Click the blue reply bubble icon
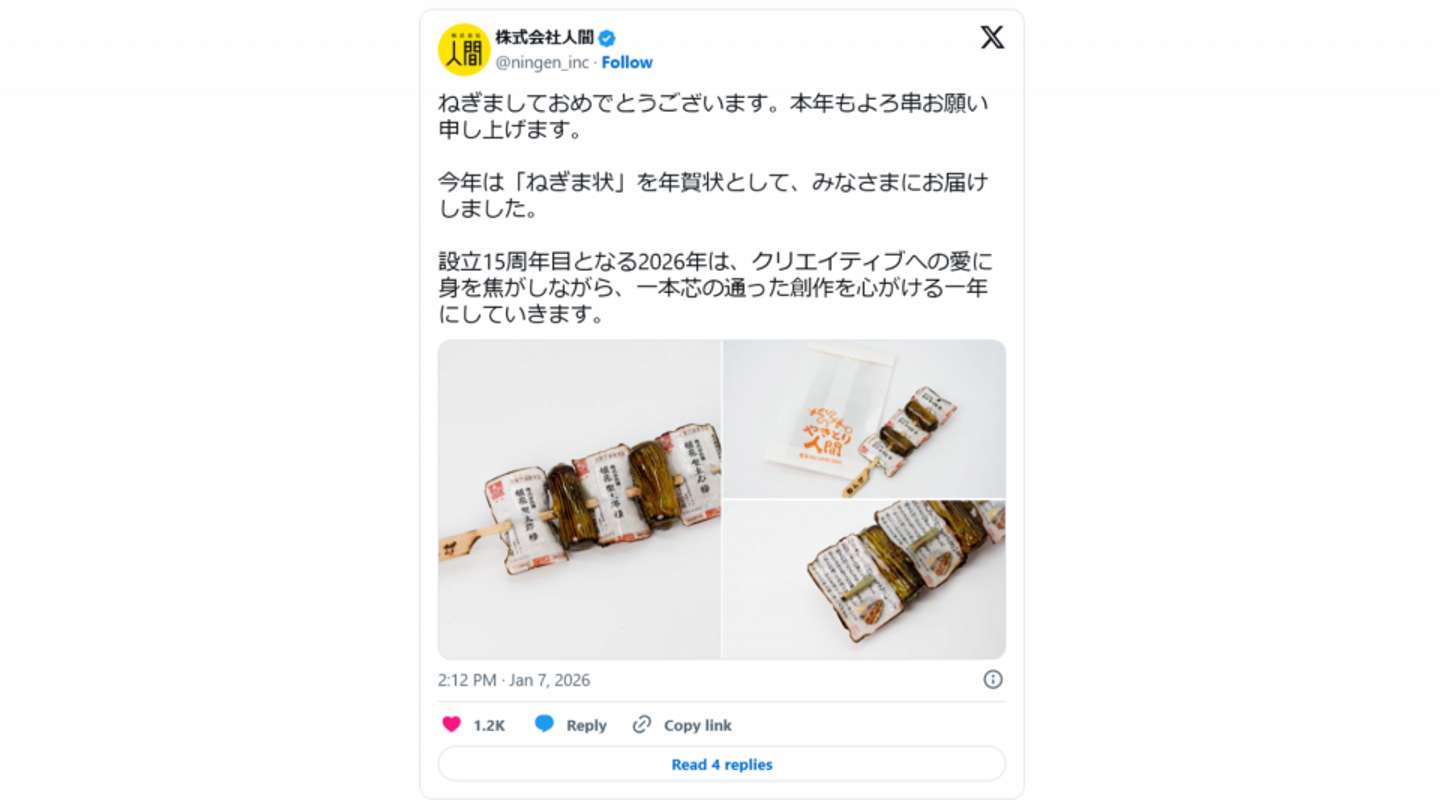 [x=544, y=725]
